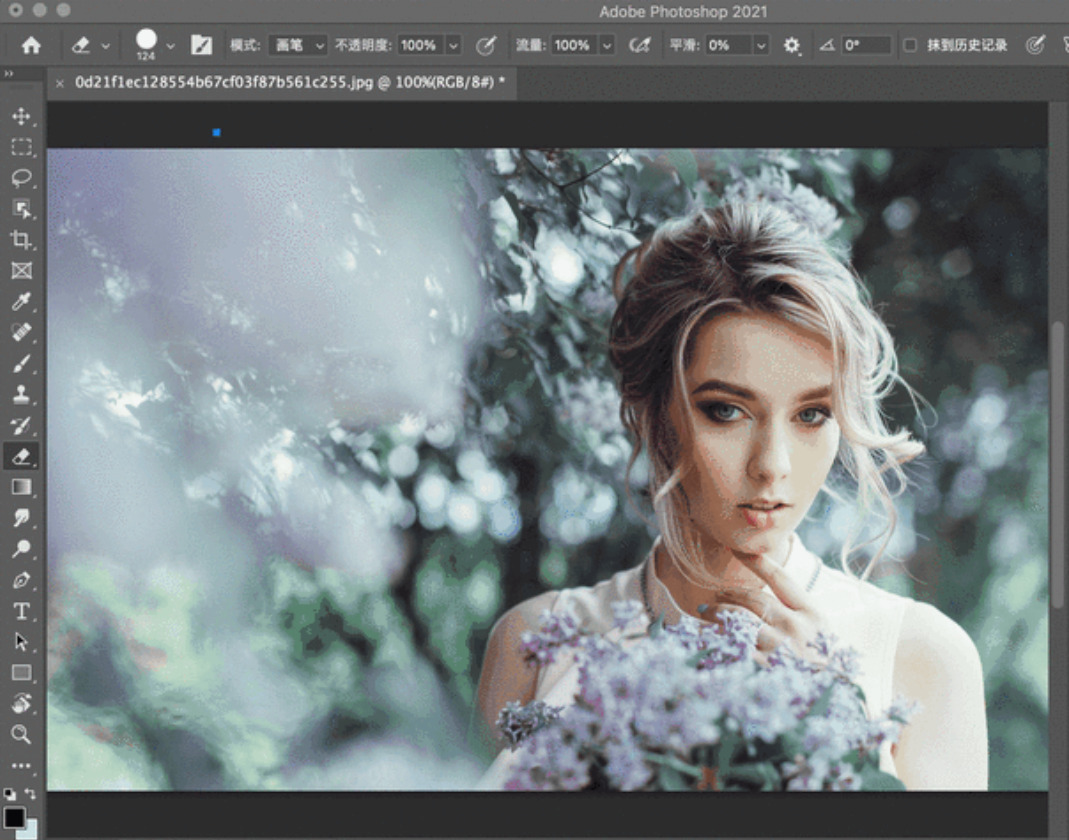The height and width of the screenshot is (840, 1069).
Task: Toggle the brush settings panel
Action: click(201, 45)
